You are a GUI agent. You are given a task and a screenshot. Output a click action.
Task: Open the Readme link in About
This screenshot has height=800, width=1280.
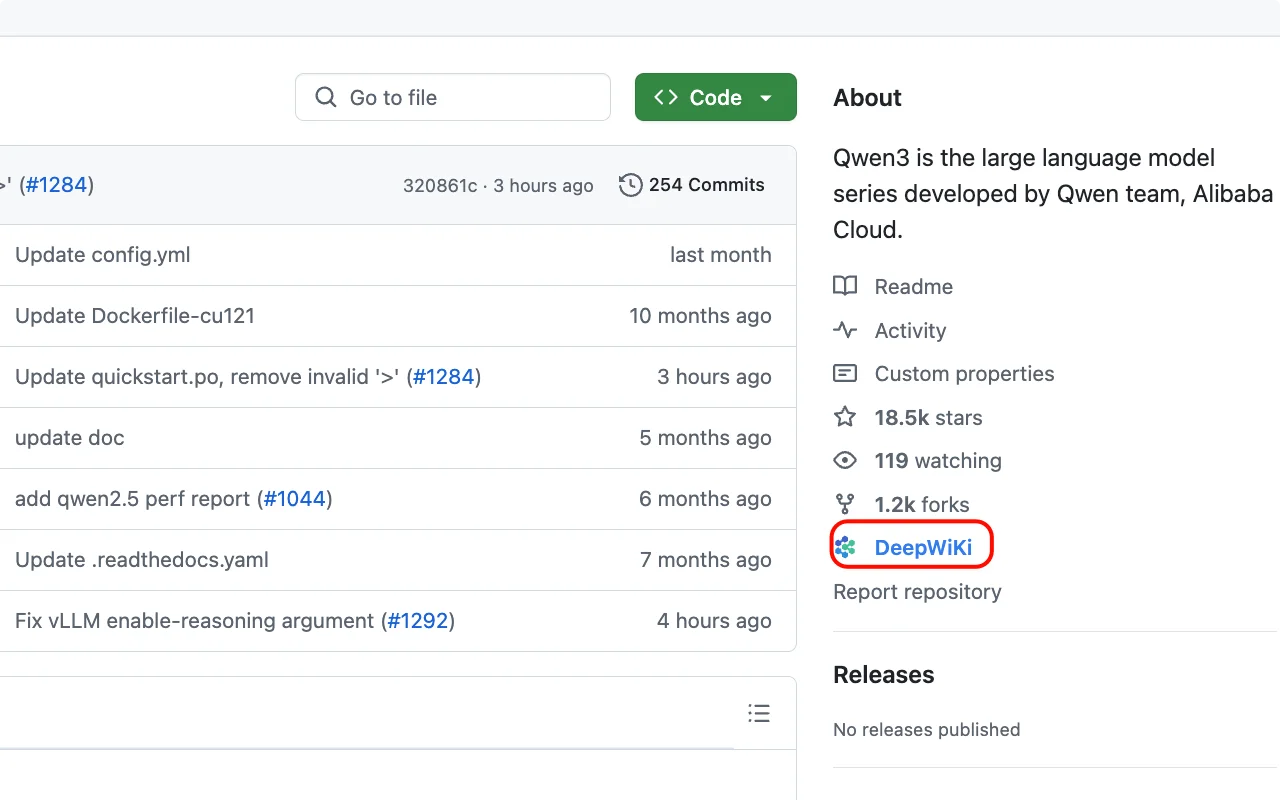coord(913,286)
